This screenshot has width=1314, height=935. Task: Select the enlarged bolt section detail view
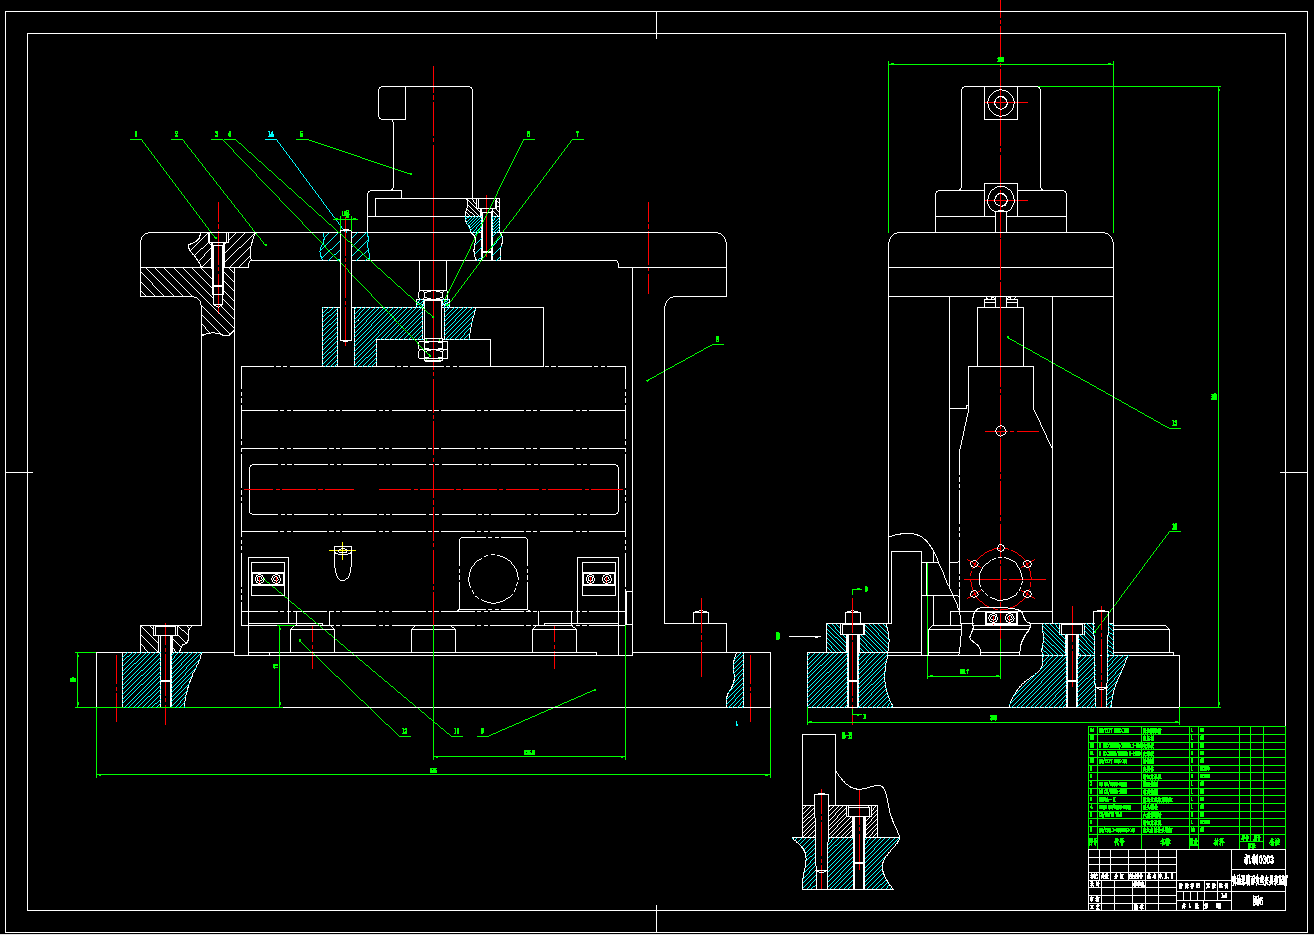point(847,812)
